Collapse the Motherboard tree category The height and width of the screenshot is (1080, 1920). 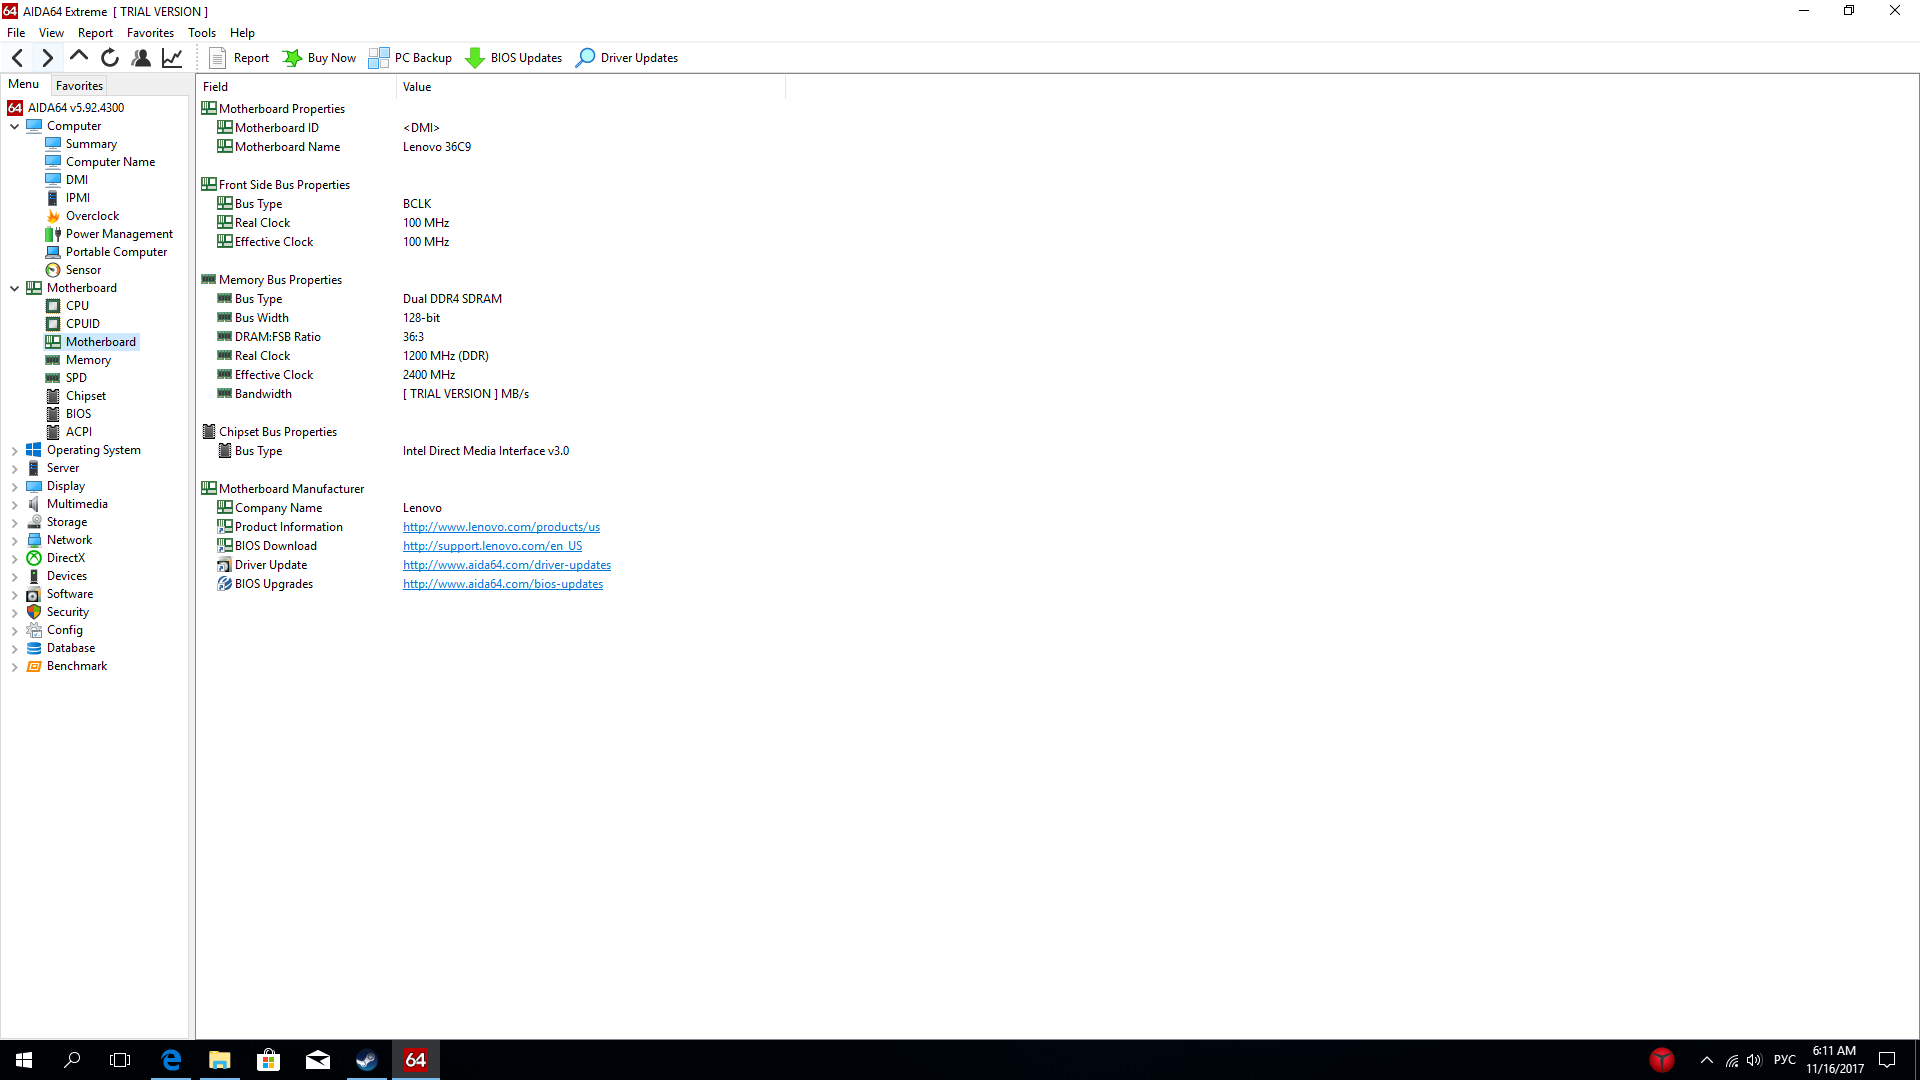[15, 288]
